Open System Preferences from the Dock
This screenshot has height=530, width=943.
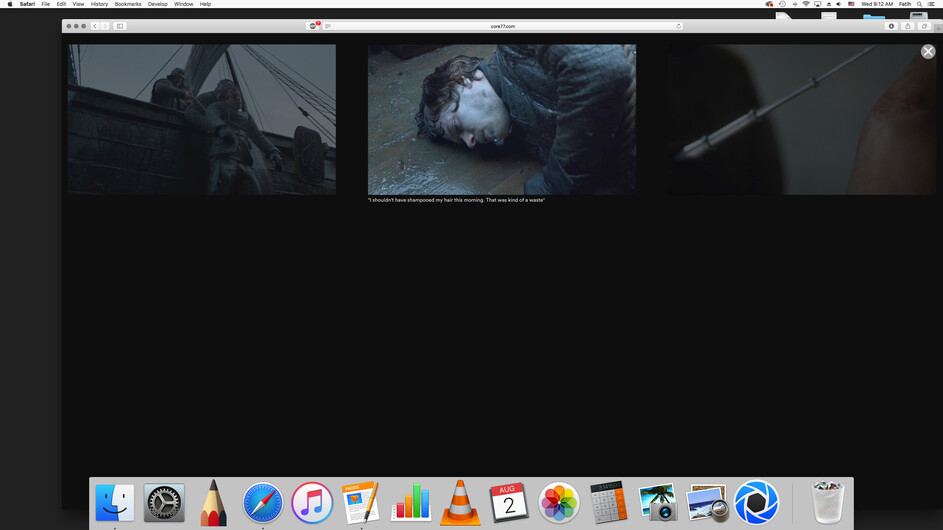[164, 502]
